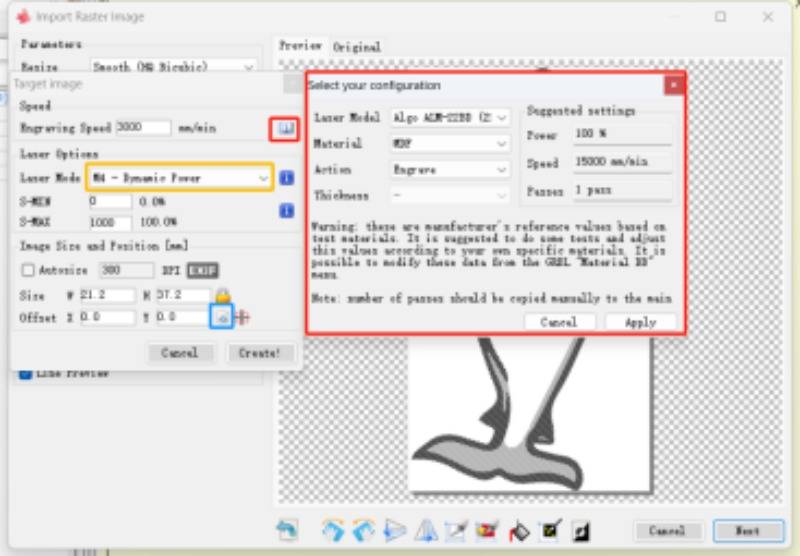800x556 pixels.
Task: Click Apply in the configuration dialog
Action: point(640,322)
